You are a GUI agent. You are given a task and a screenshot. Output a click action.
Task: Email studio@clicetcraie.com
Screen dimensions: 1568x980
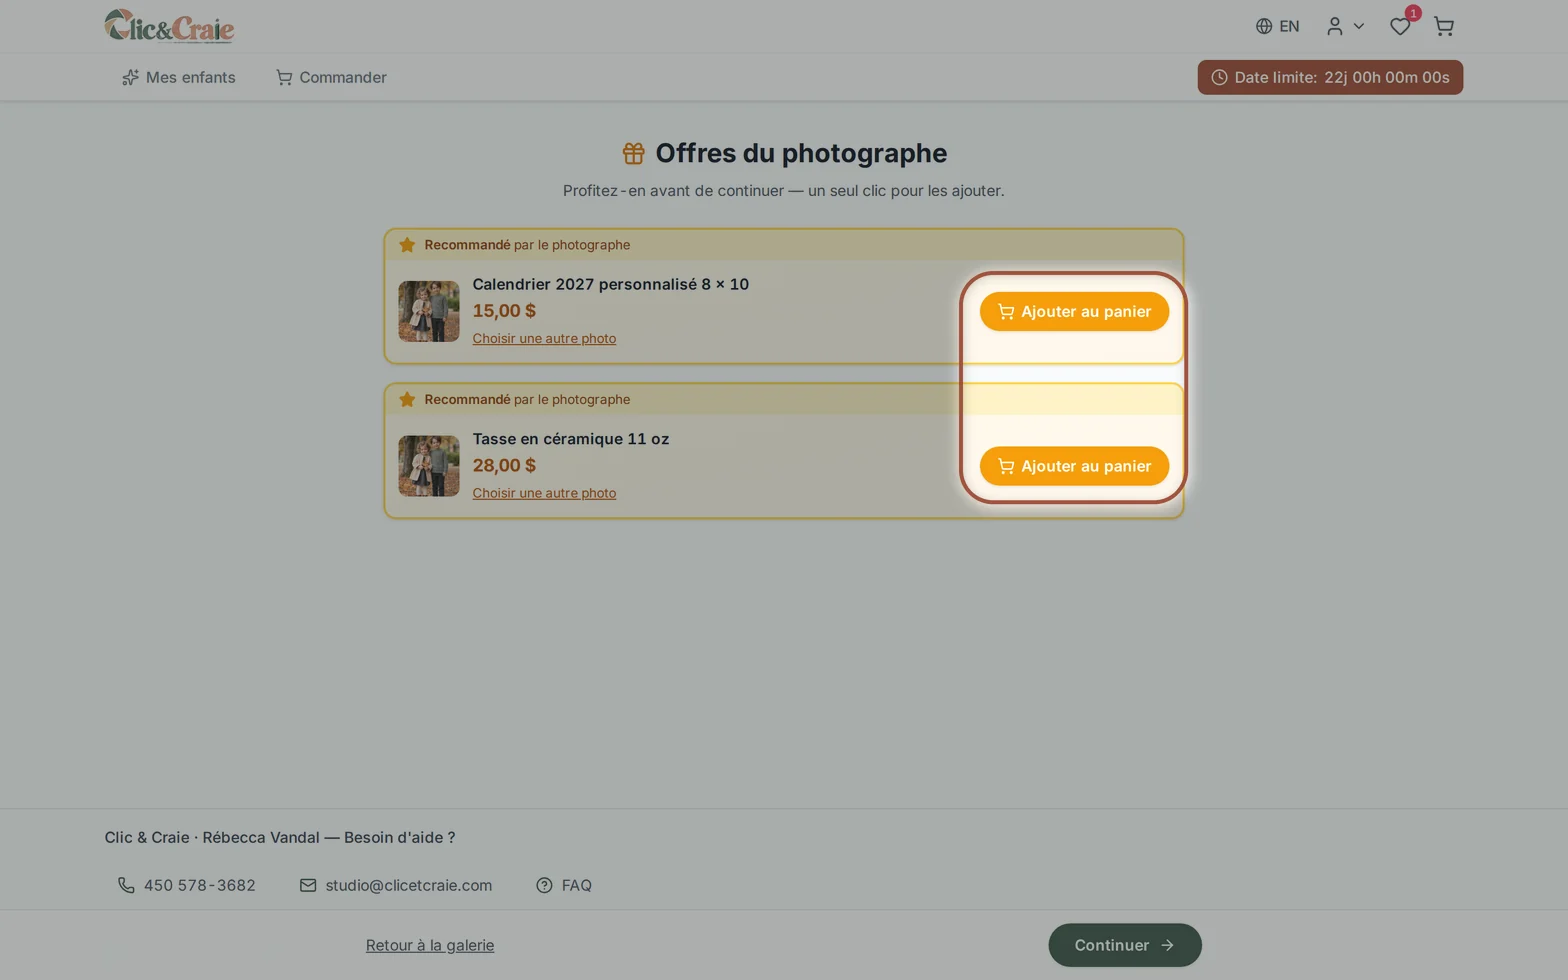pos(396,885)
